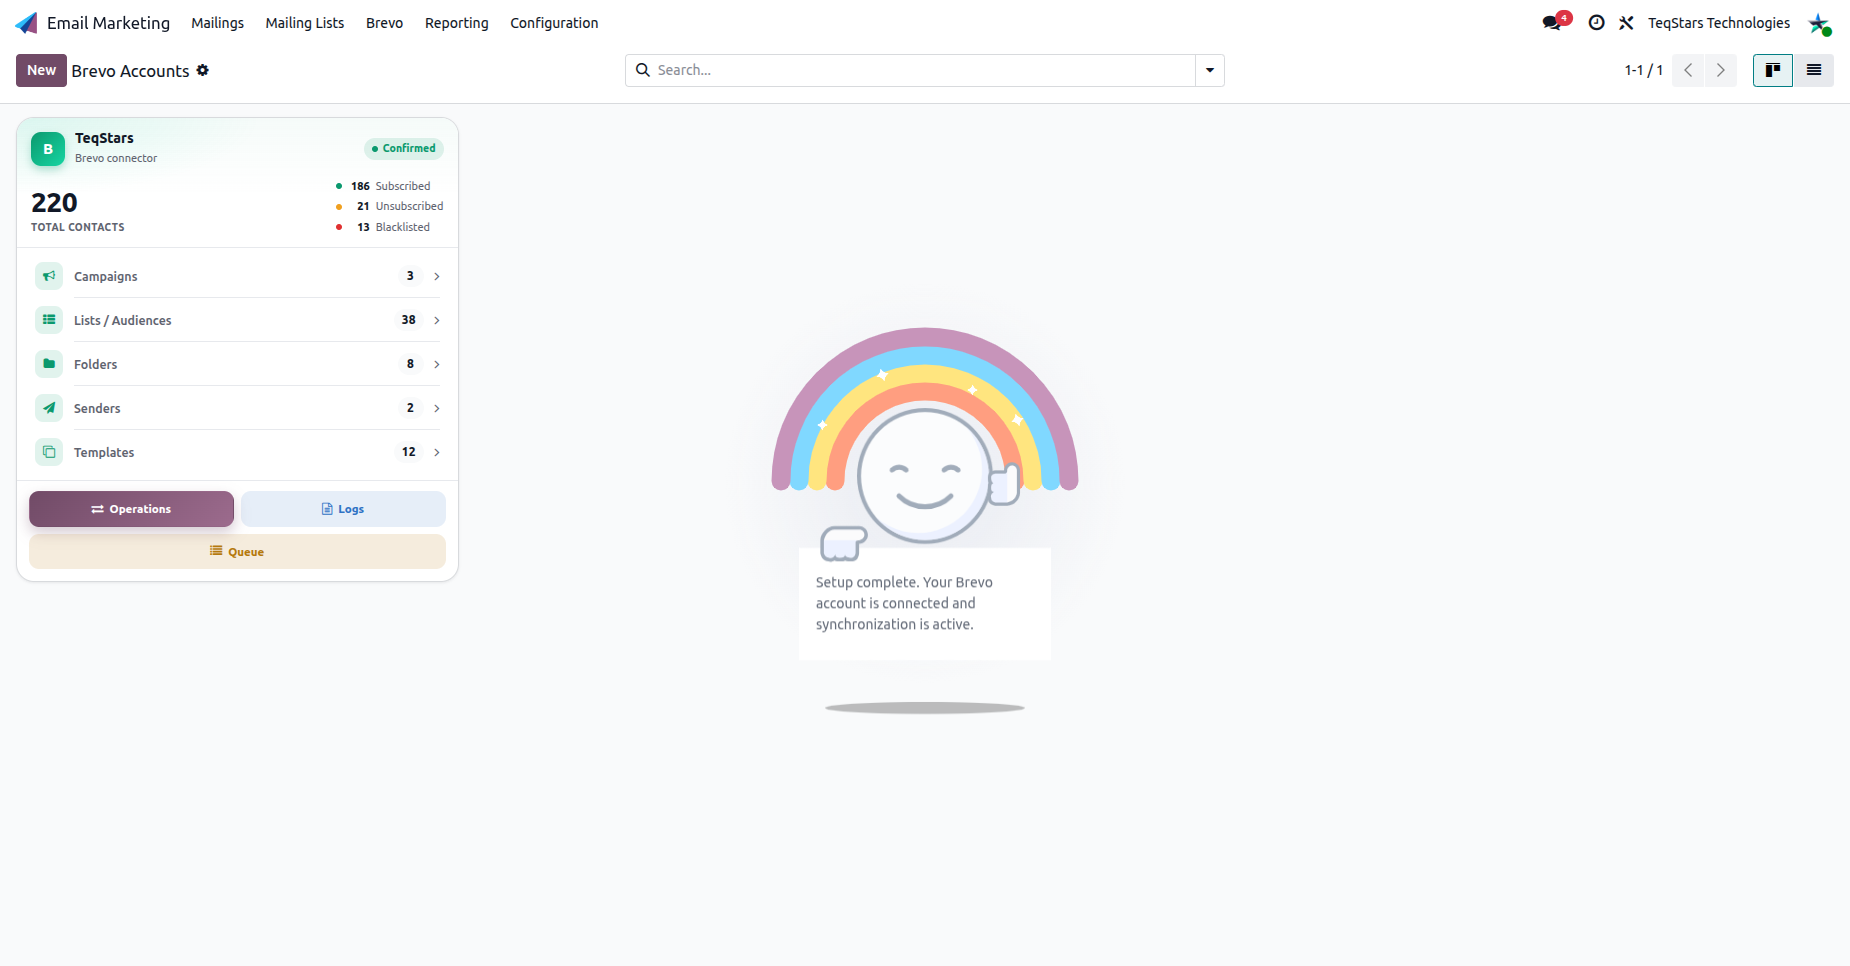The image size is (1850, 966).
Task: Click the search magnifier icon
Action: 643,70
